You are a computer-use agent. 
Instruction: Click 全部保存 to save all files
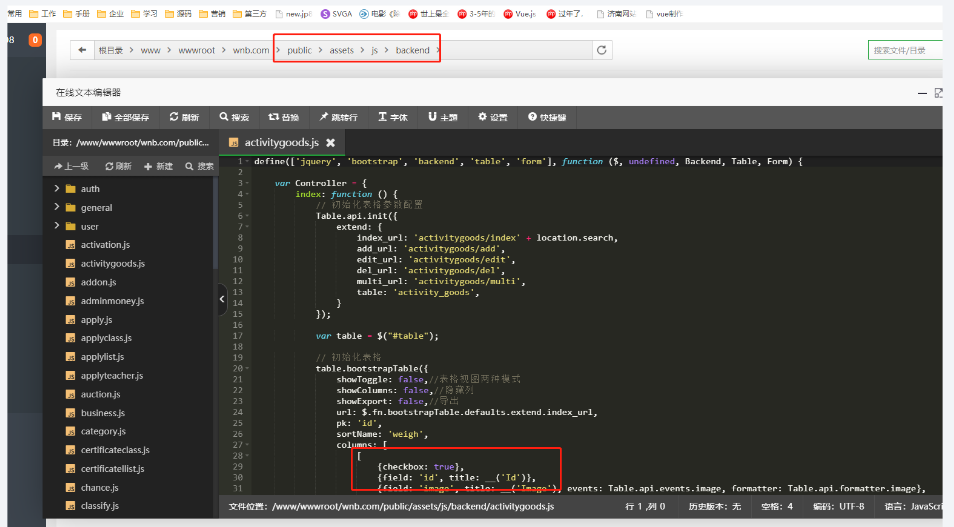click(x=125, y=117)
